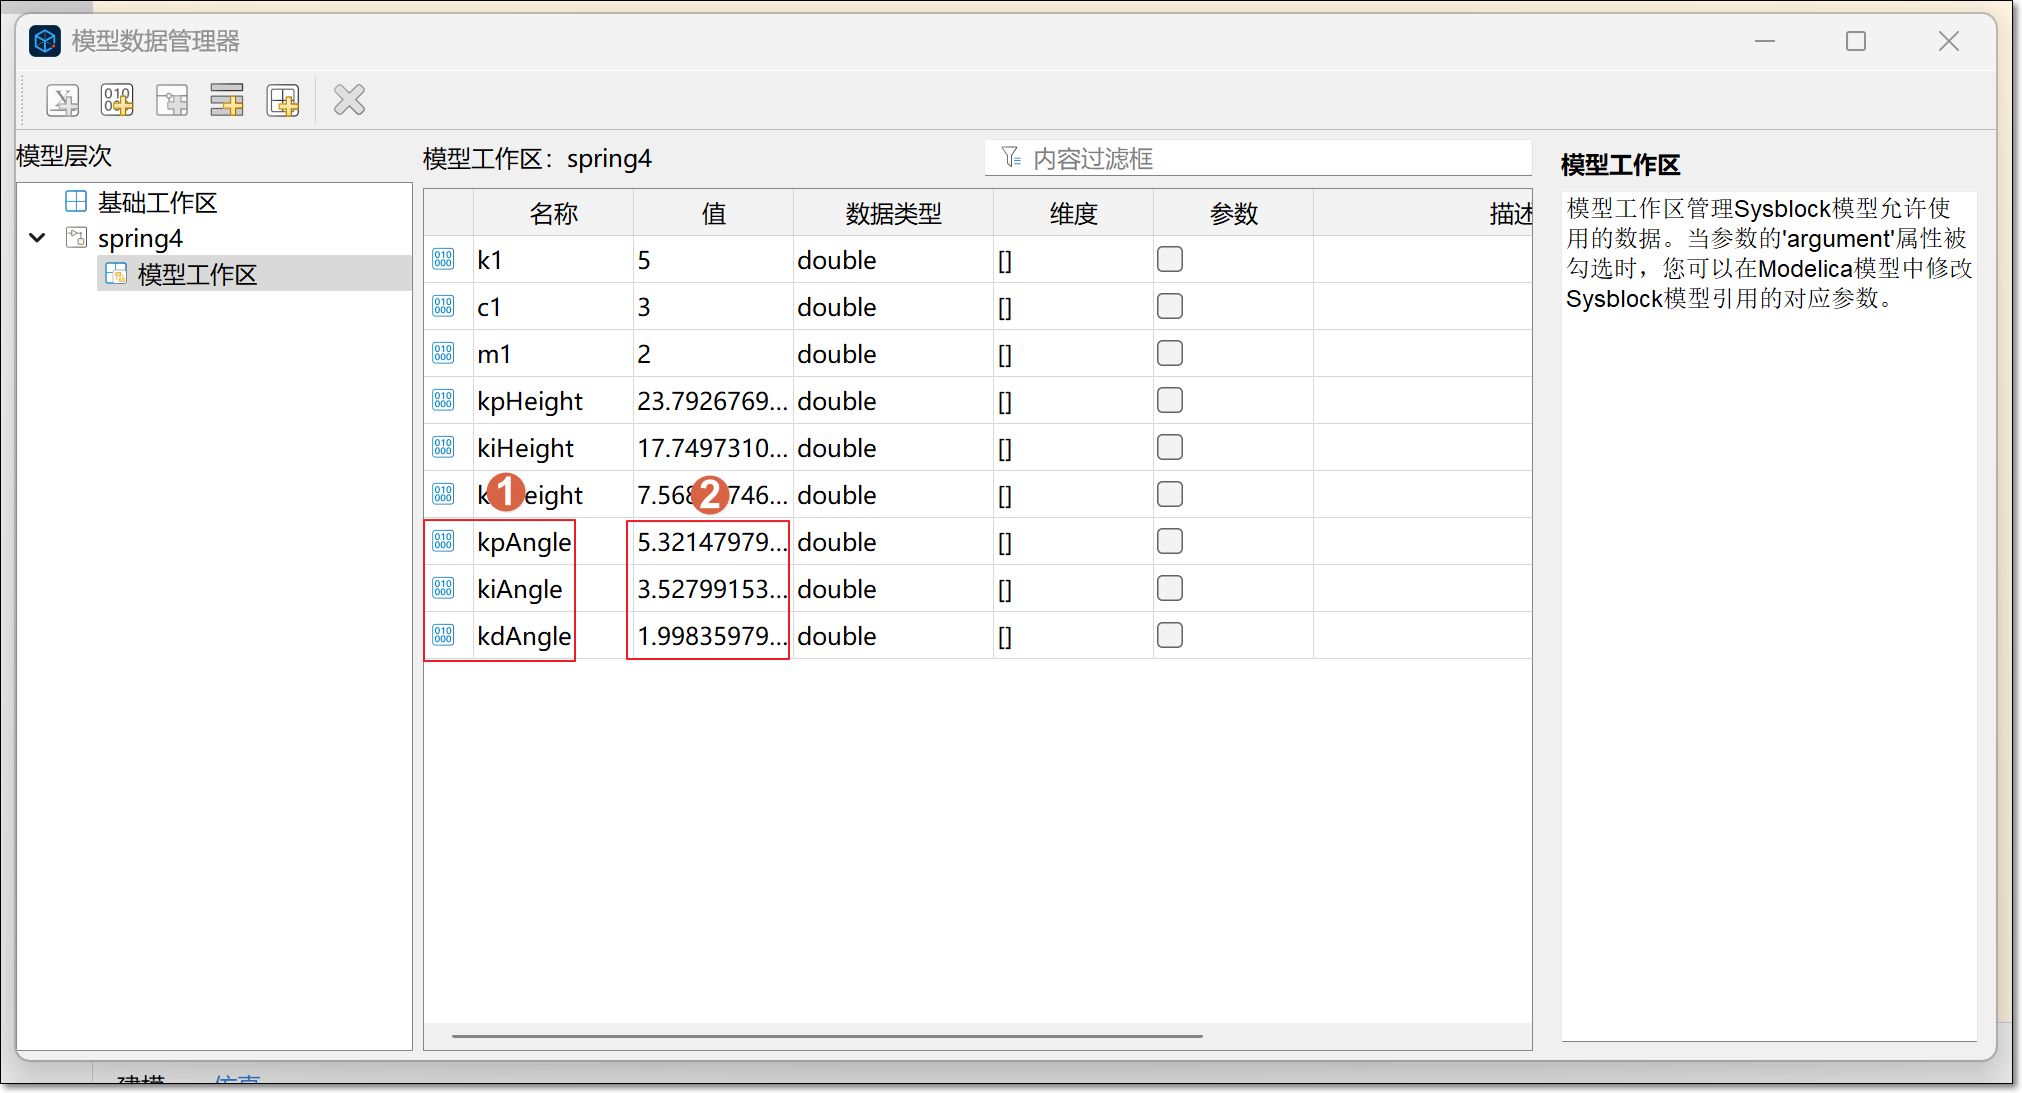The width and height of the screenshot is (2022, 1093).
Task: Click the add binary data variable icon
Action: pyautogui.click(x=117, y=100)
